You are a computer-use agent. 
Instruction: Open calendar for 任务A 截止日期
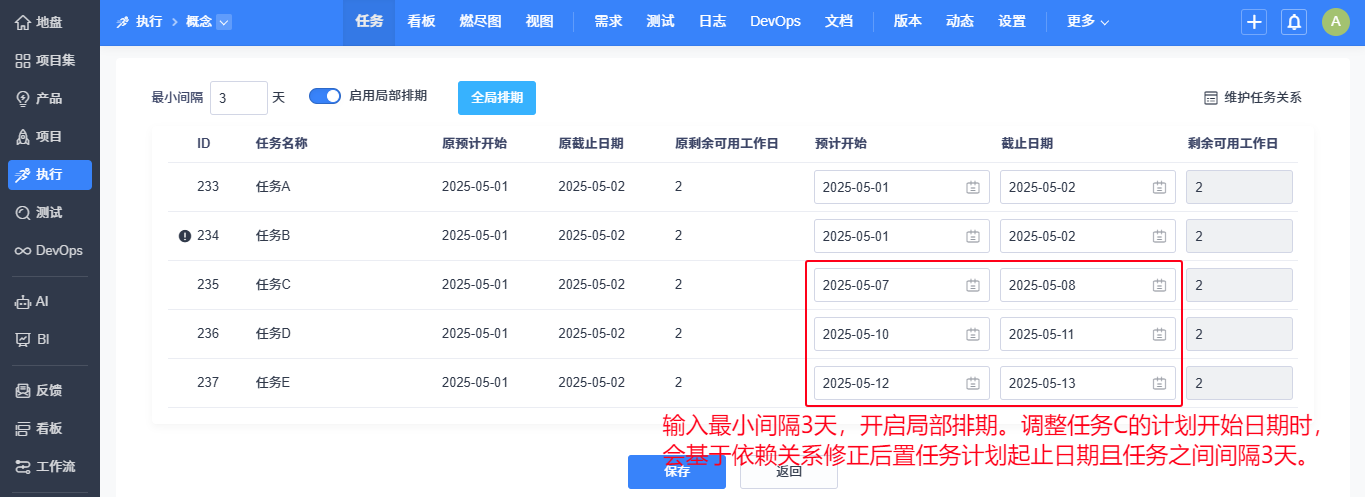[x=1159, y=187]
